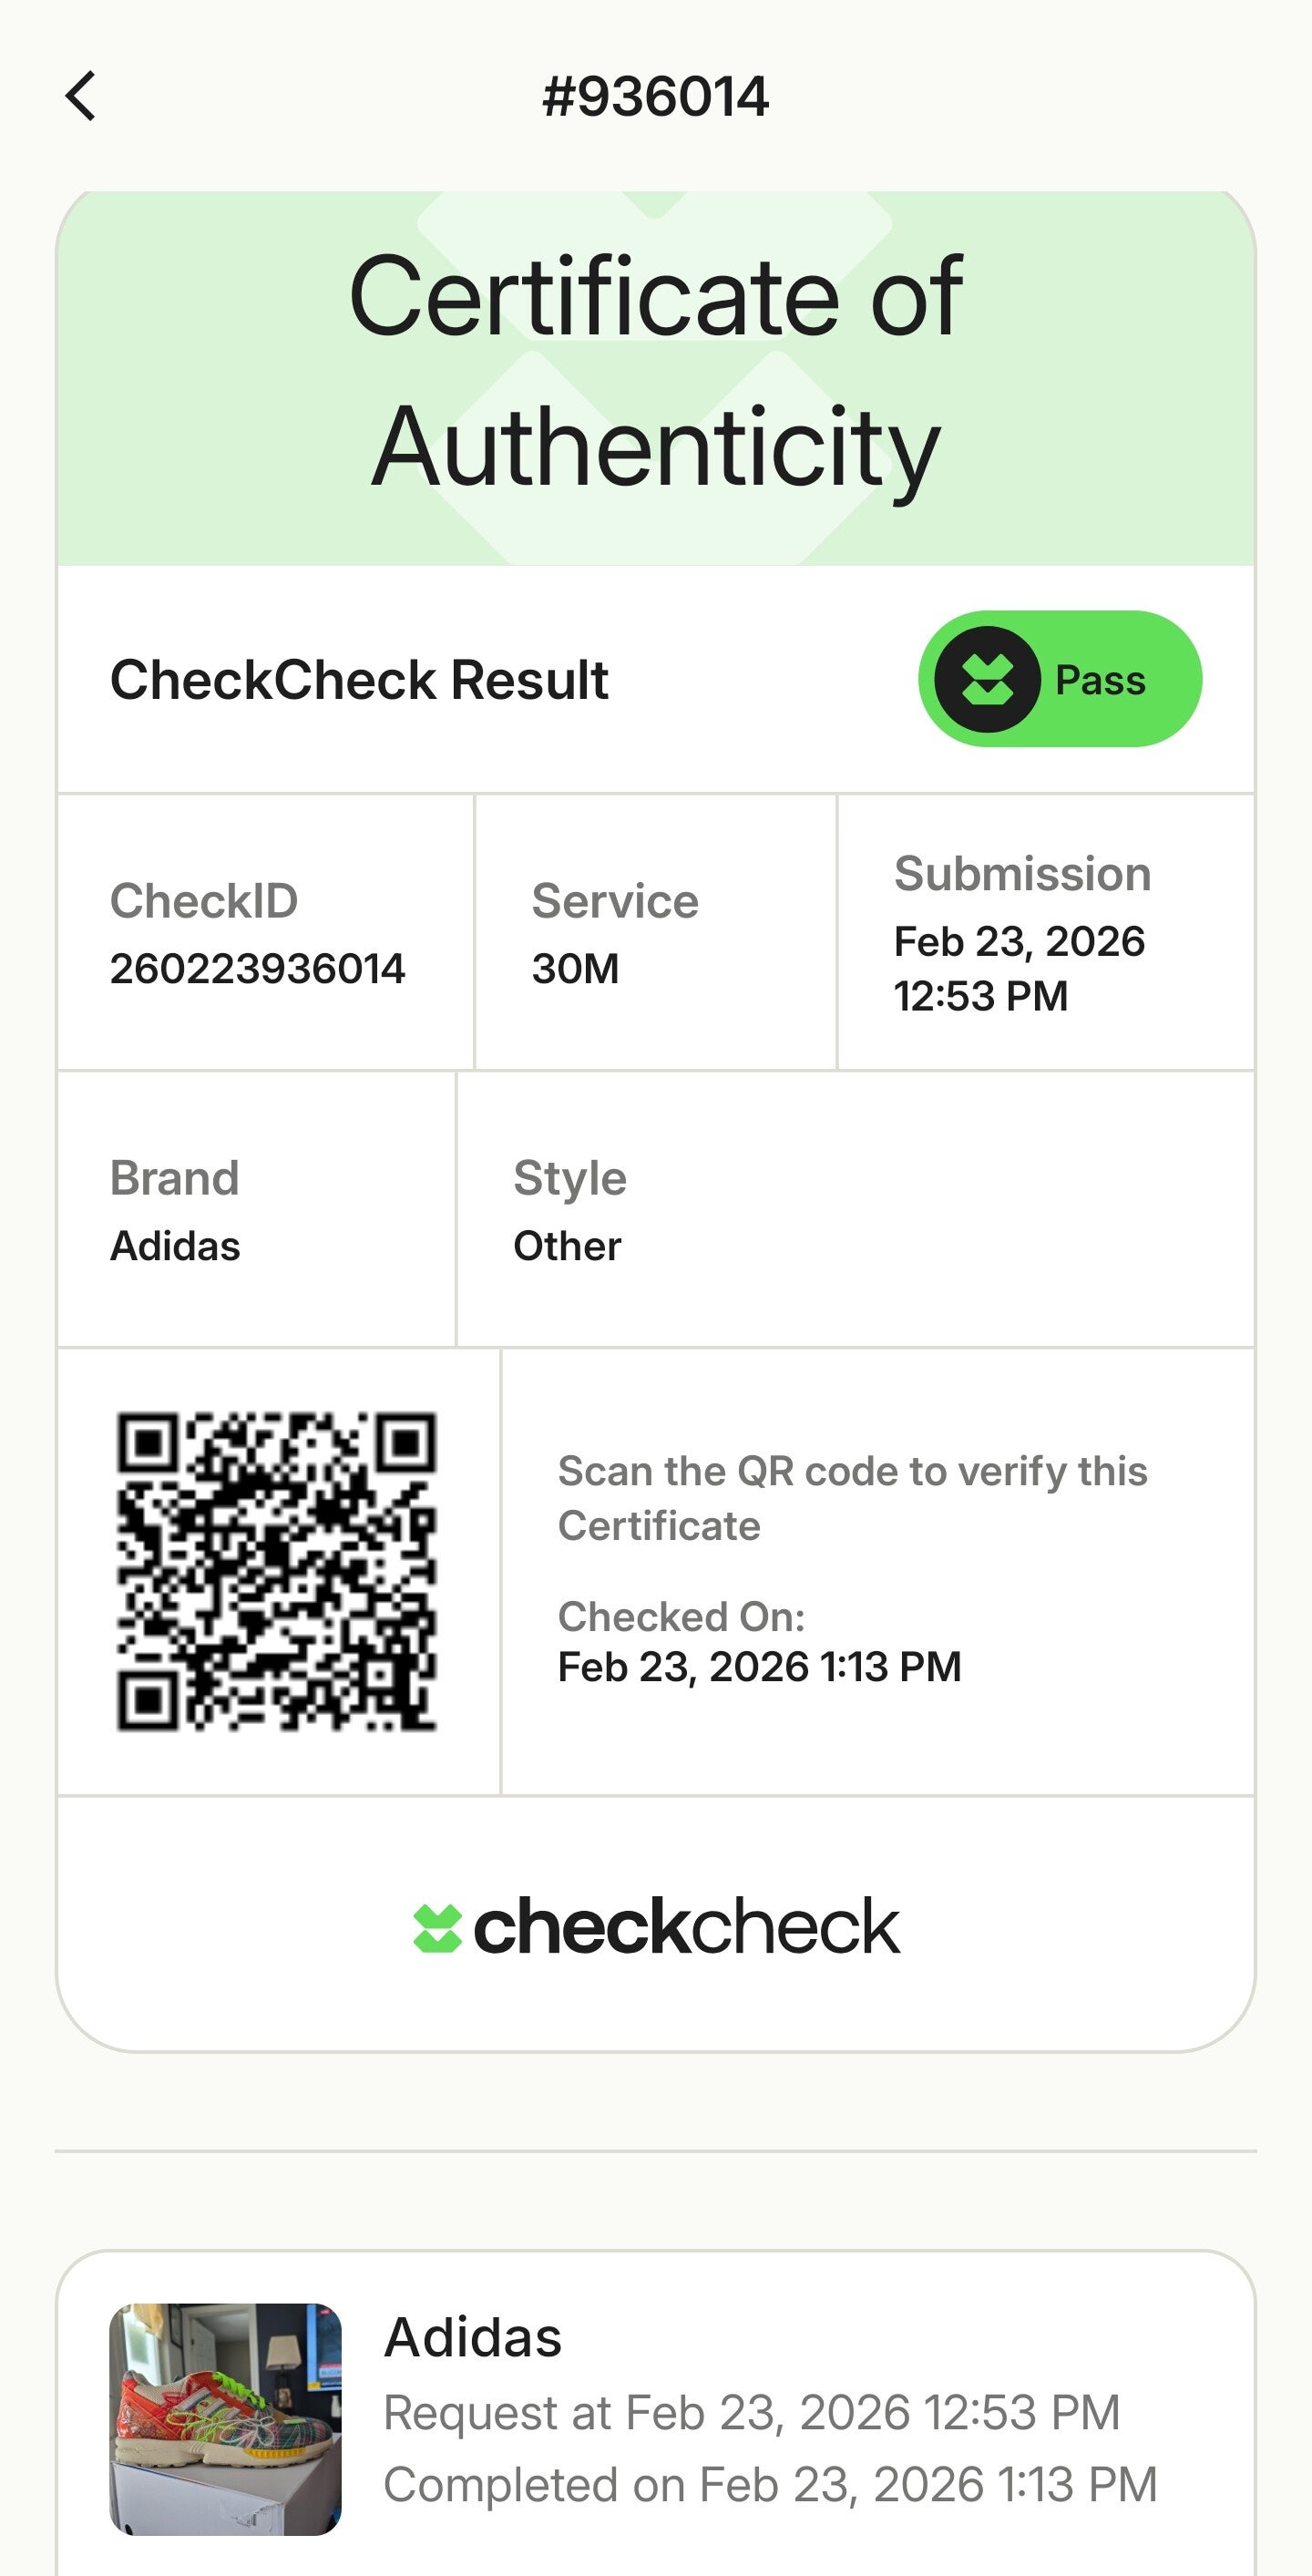Tap the back arrow icon
Viewport: 1312px width, 2576px height.
click(x=81, y=96)
